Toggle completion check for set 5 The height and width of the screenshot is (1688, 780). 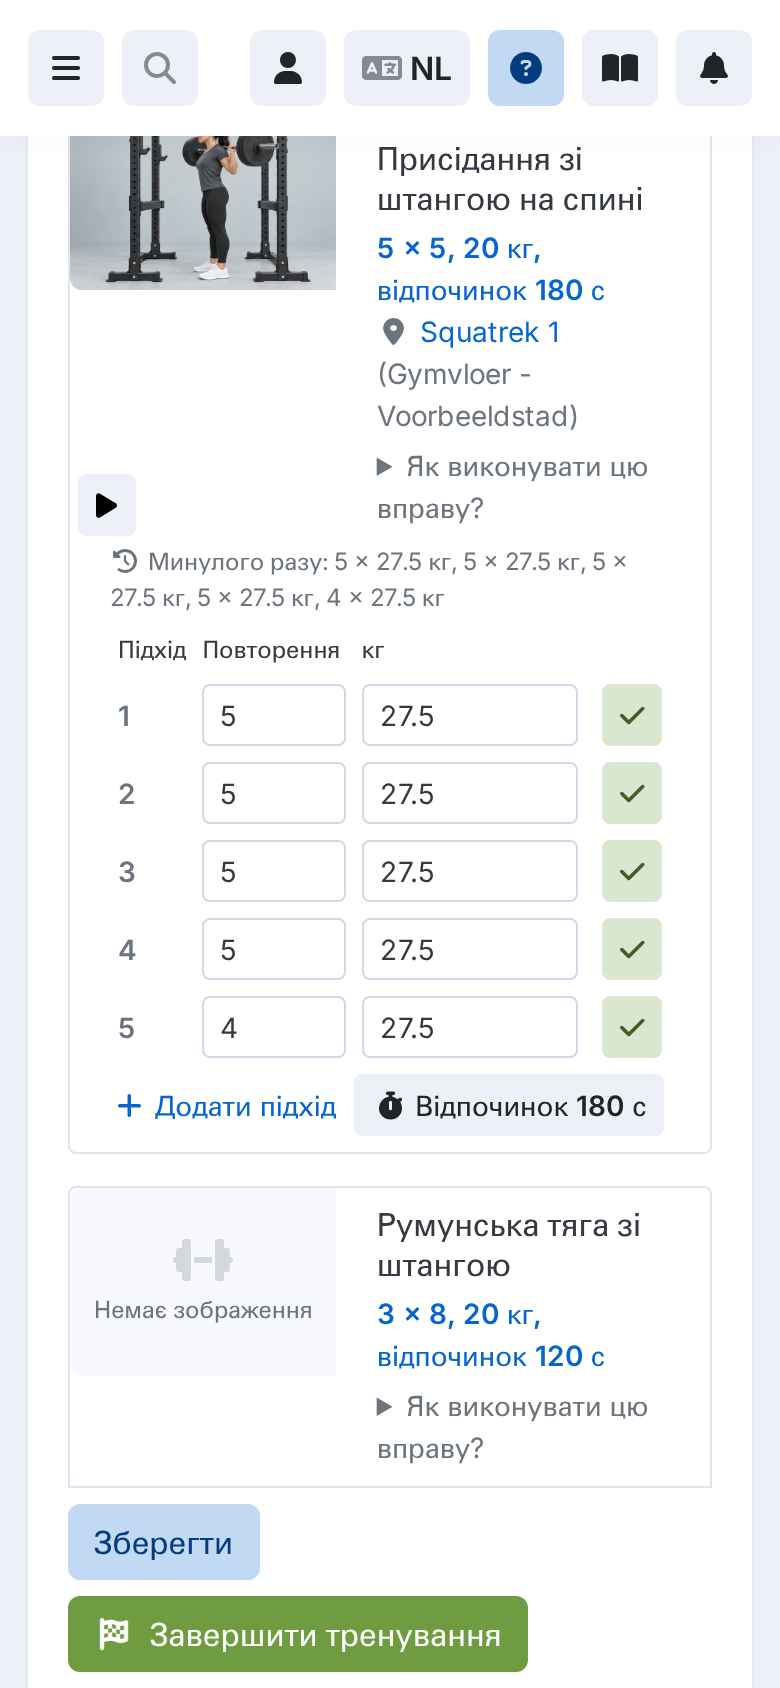point(632,1027)
